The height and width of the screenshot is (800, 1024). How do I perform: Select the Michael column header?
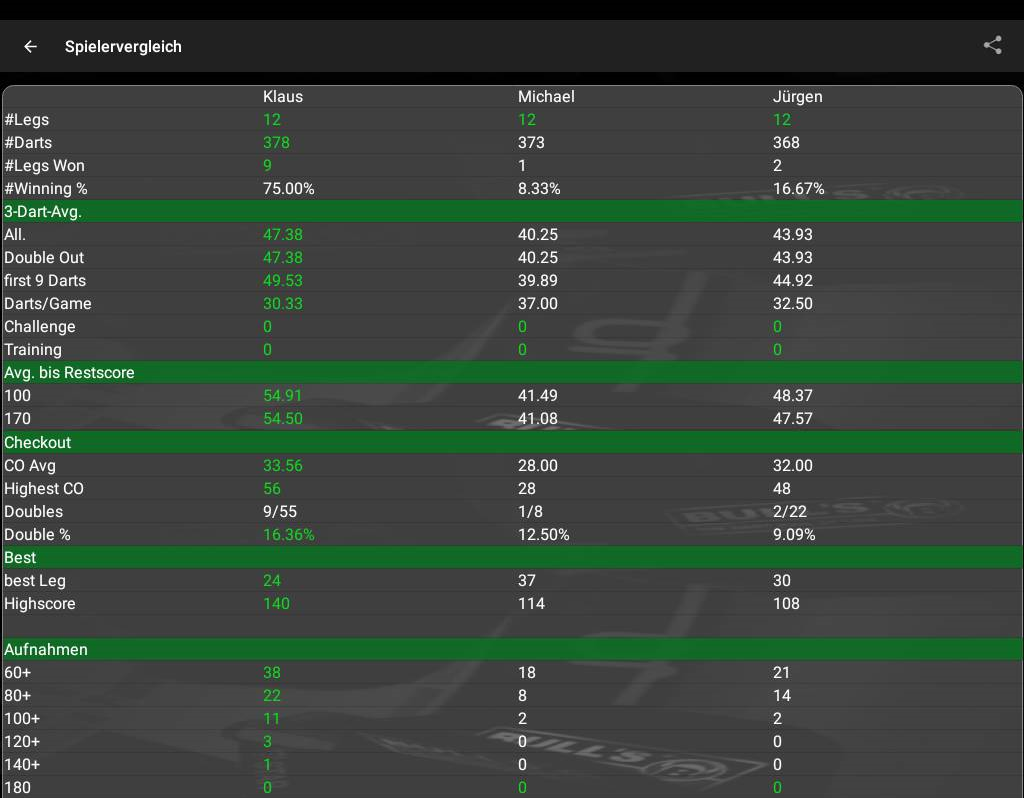click(546, 97)
